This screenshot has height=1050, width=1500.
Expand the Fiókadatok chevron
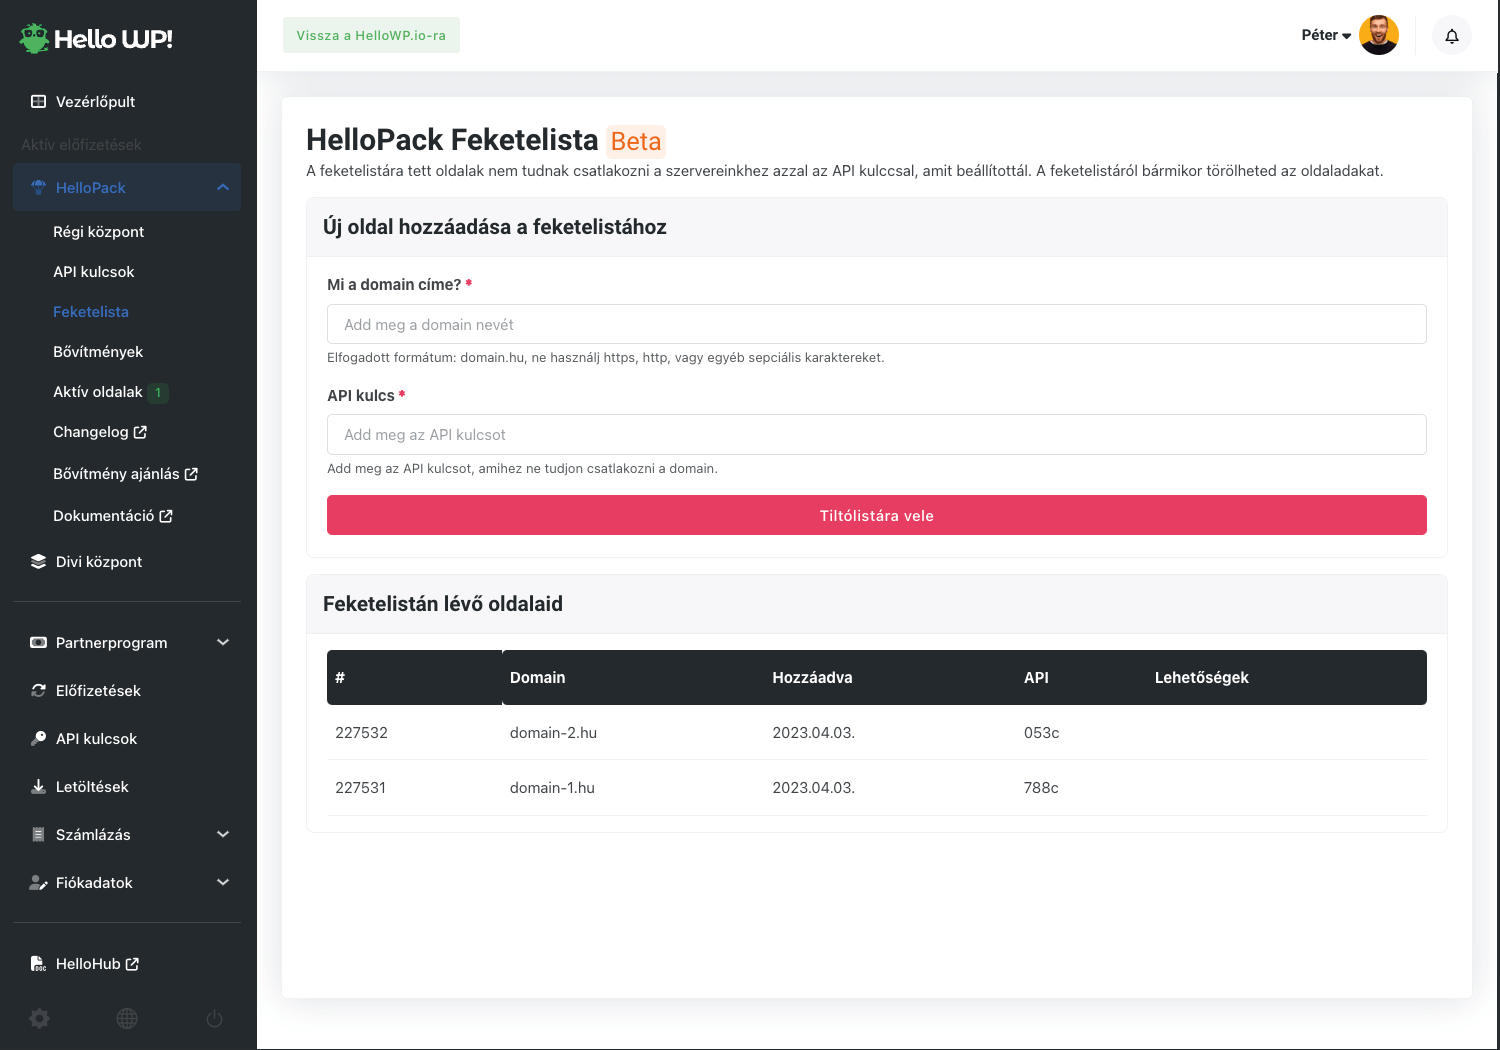click(x=223, y=882)
